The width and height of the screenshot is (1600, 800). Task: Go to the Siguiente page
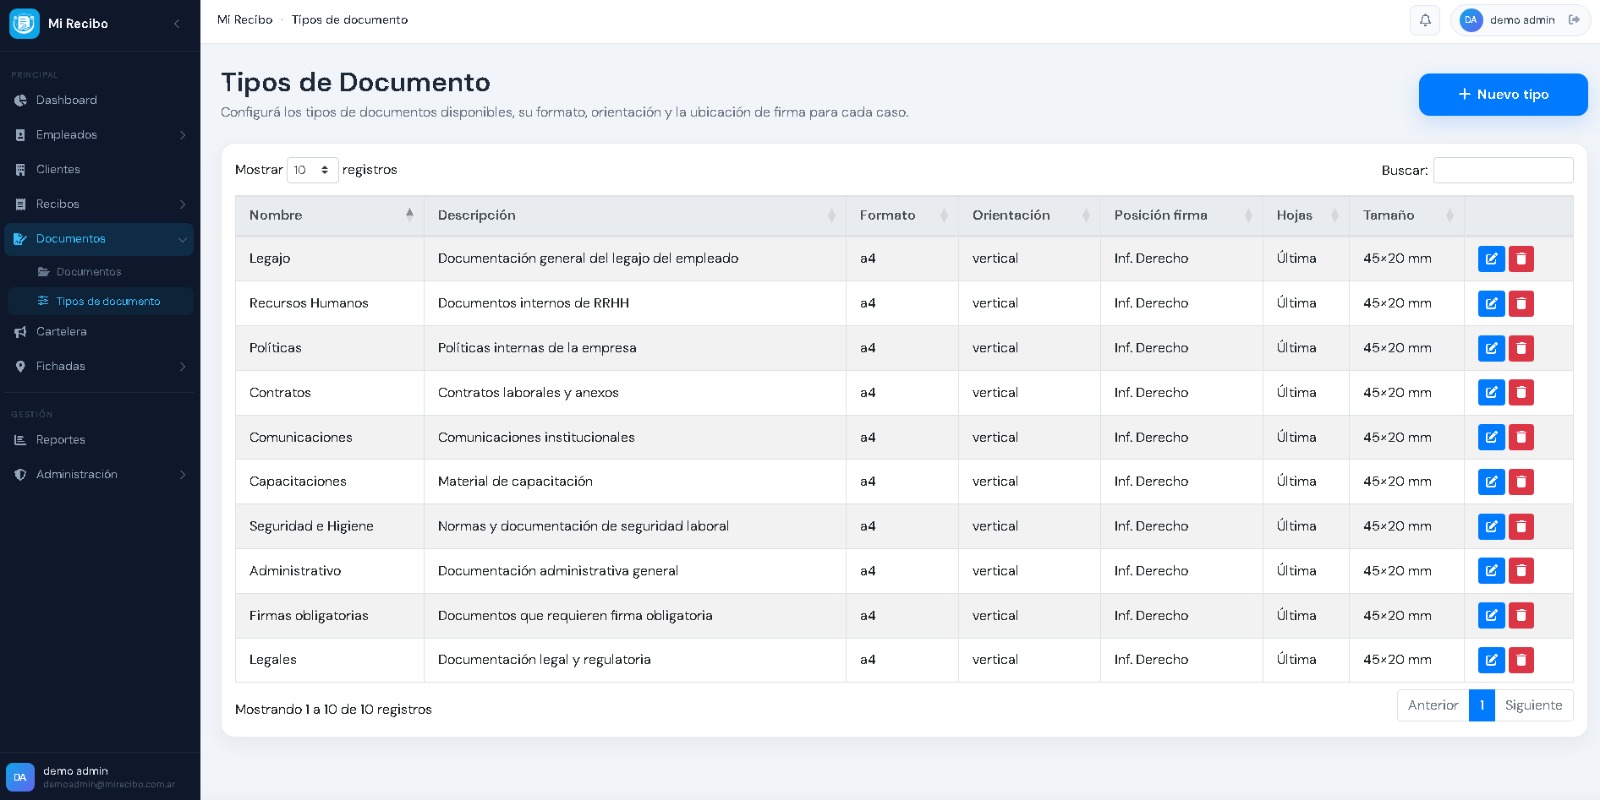tap(1533, 706)
